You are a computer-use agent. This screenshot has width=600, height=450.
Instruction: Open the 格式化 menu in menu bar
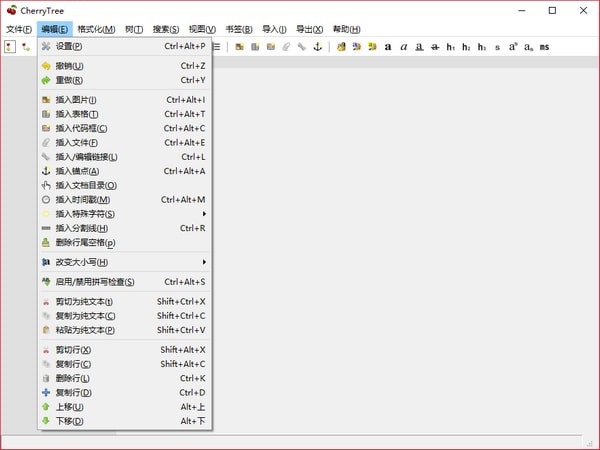click(96, 29)
